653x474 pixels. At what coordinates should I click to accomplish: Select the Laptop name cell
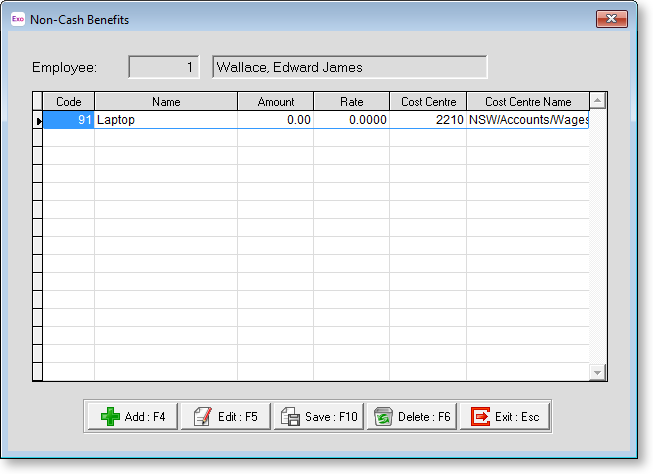point(165,120)
